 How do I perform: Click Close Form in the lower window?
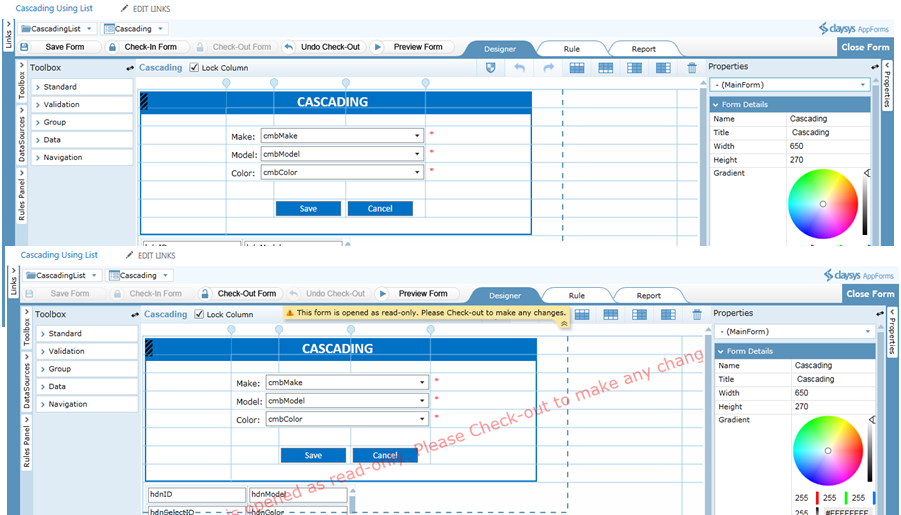click(870, 294)
